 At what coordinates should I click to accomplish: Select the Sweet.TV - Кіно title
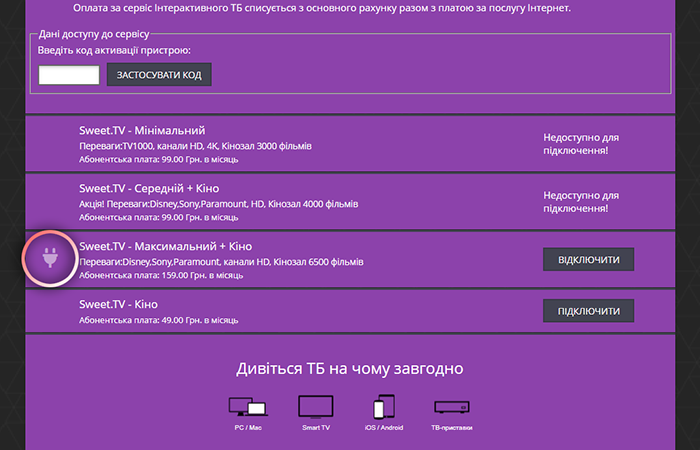(x=118, y=304)
